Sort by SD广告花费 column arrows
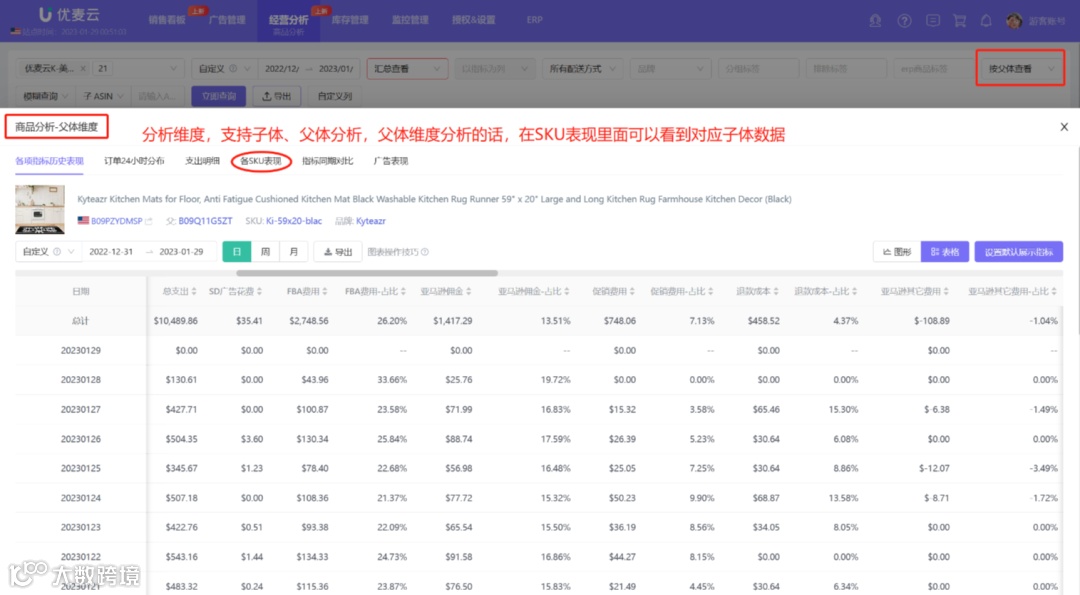1080x595 pixels. [260, 291]
